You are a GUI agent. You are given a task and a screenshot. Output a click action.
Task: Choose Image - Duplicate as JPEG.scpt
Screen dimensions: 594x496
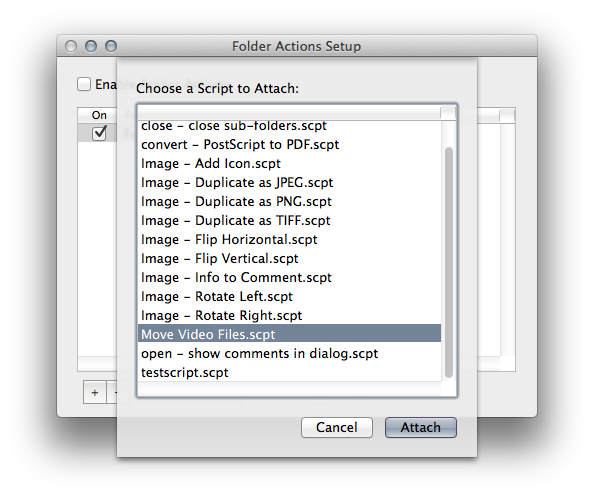289,182
